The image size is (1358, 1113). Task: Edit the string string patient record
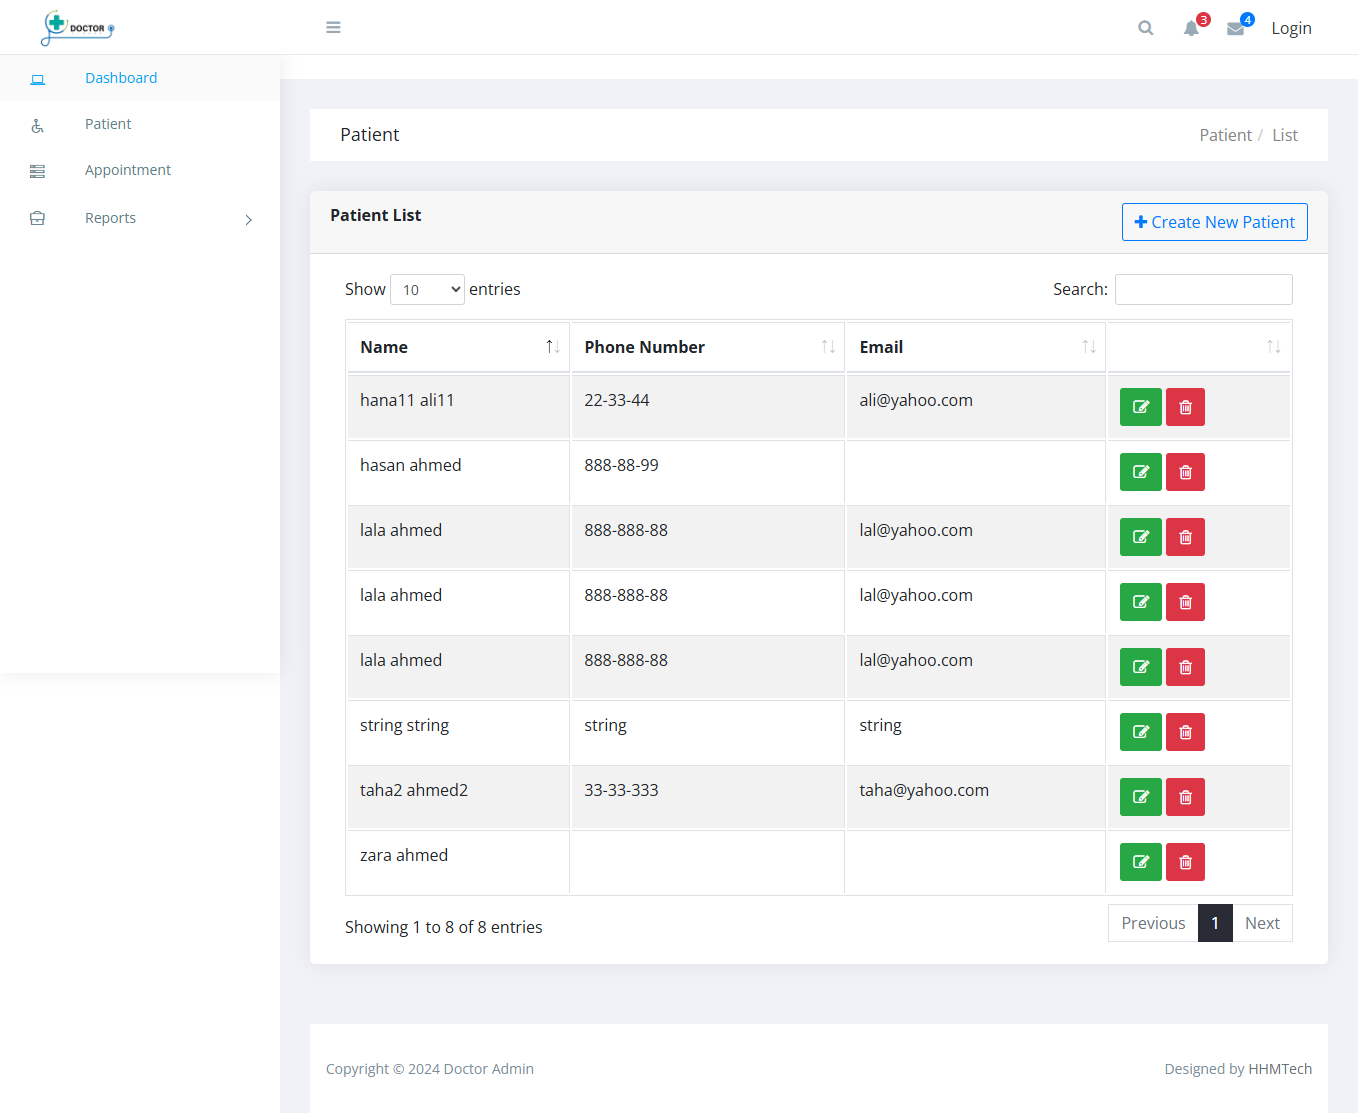coord(1140,731)
